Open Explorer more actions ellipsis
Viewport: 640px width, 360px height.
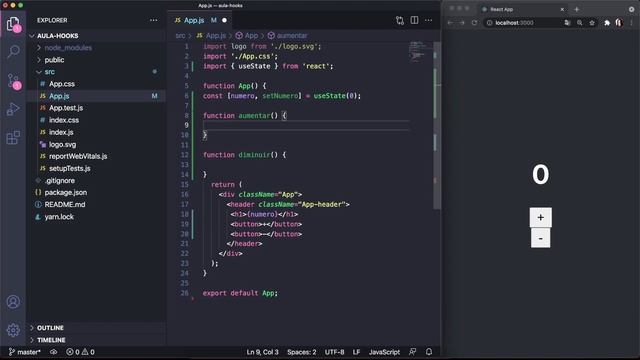point(153,20)
